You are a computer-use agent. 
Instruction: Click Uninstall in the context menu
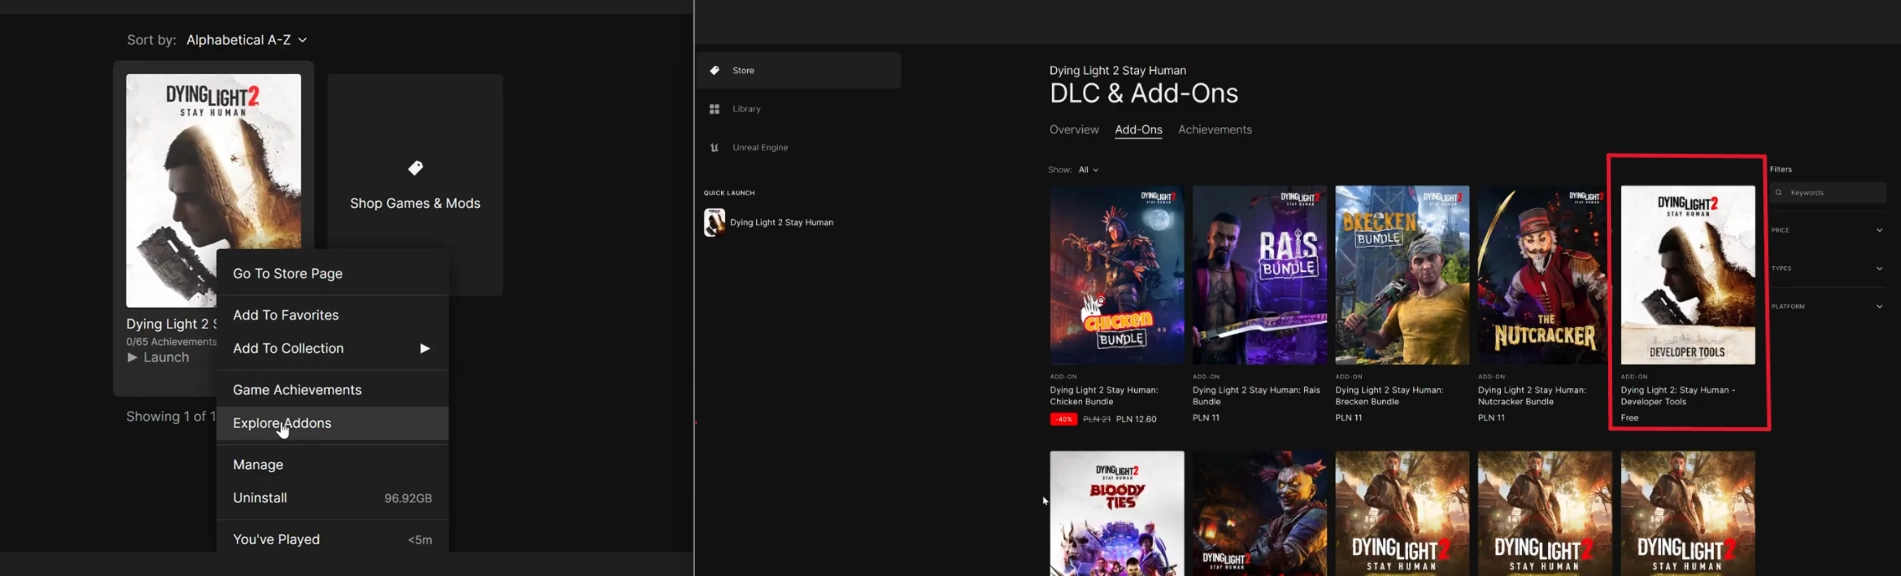[x=260, y=498]
